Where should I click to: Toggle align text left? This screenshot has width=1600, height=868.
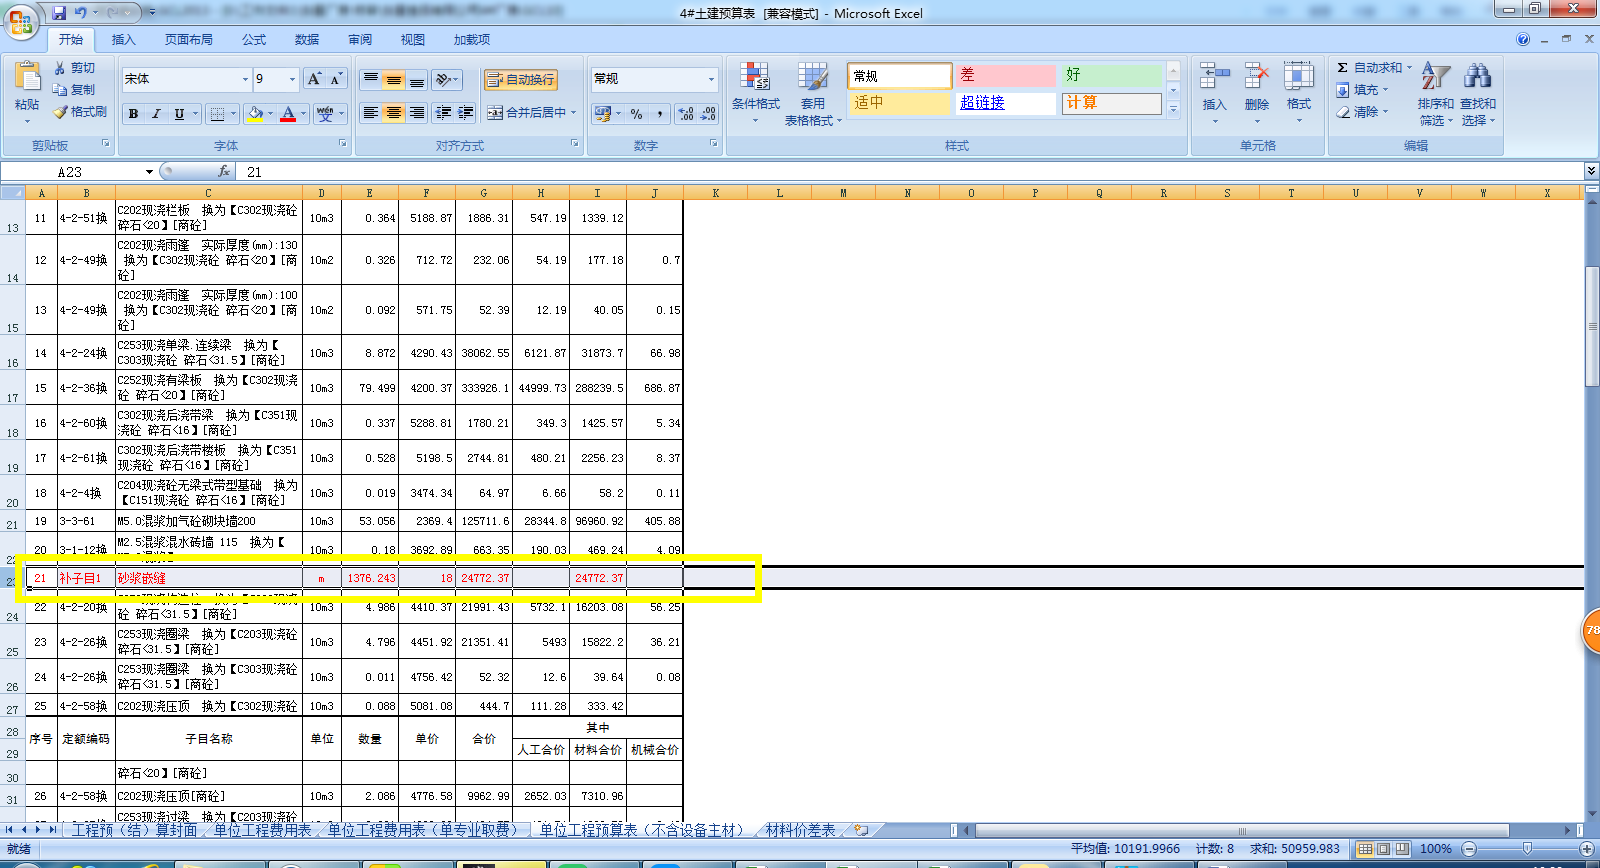(371, 113)
